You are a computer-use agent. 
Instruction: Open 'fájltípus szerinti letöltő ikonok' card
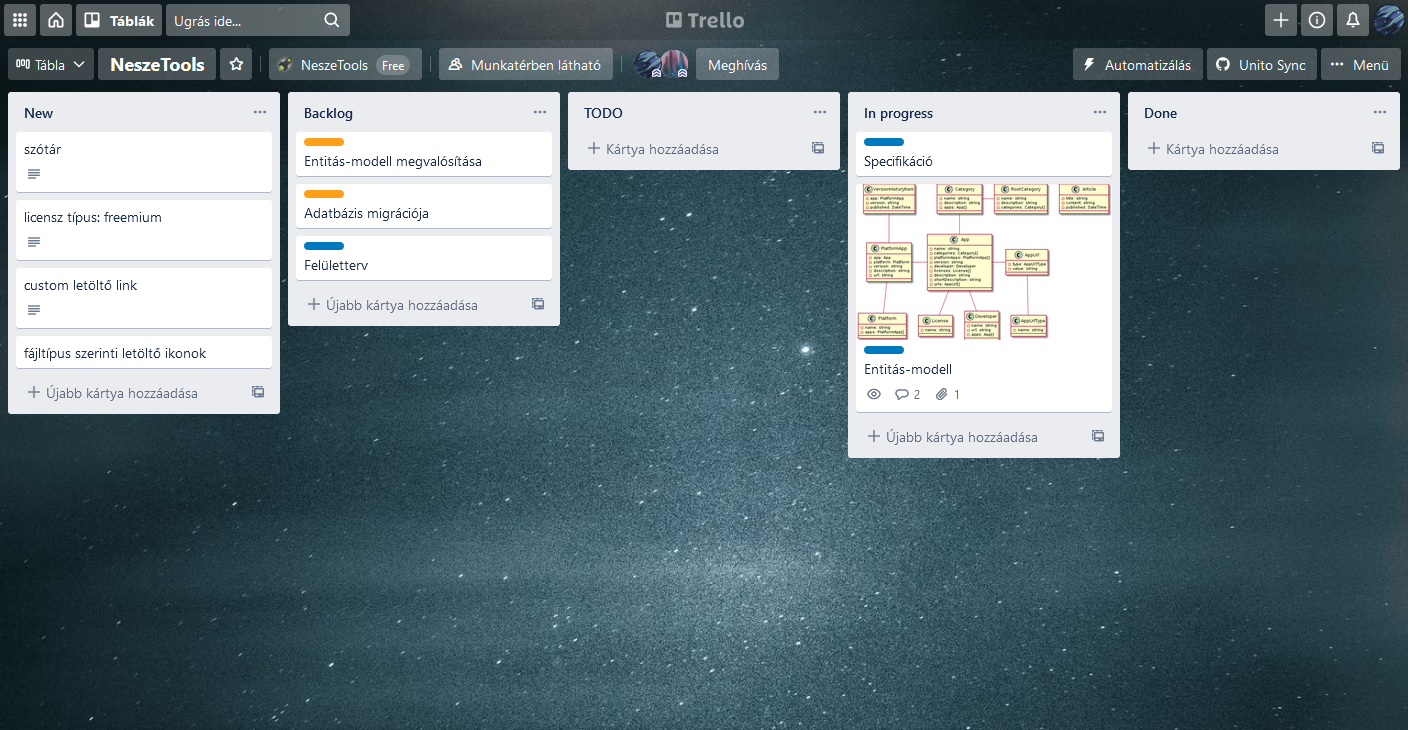[144, 352]
